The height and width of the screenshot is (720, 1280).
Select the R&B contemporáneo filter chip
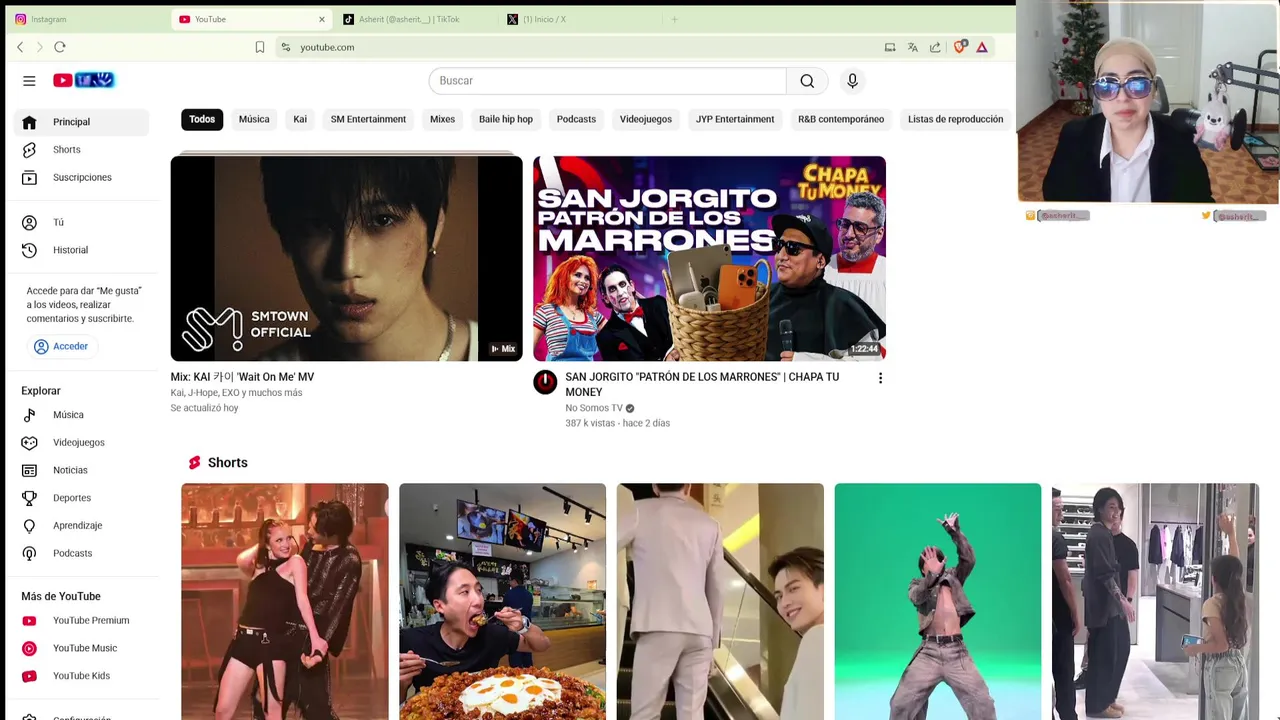[x=841, y=119]
